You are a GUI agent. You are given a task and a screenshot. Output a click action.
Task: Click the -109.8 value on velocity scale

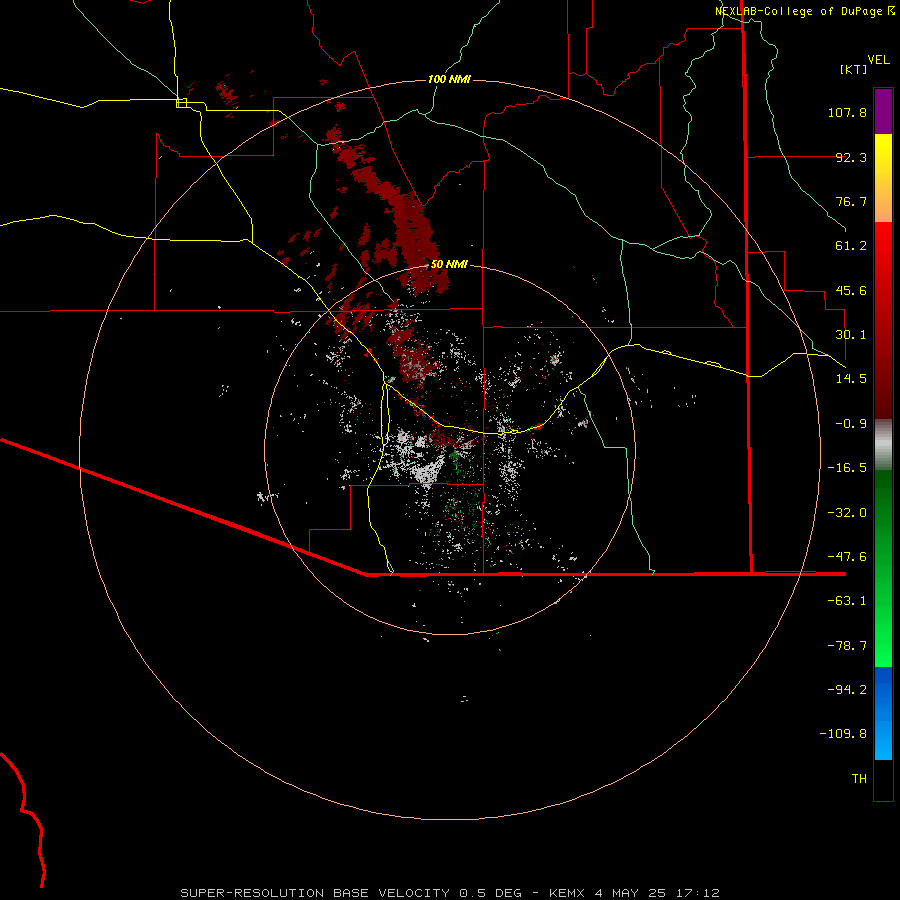(x=843, y=734)
